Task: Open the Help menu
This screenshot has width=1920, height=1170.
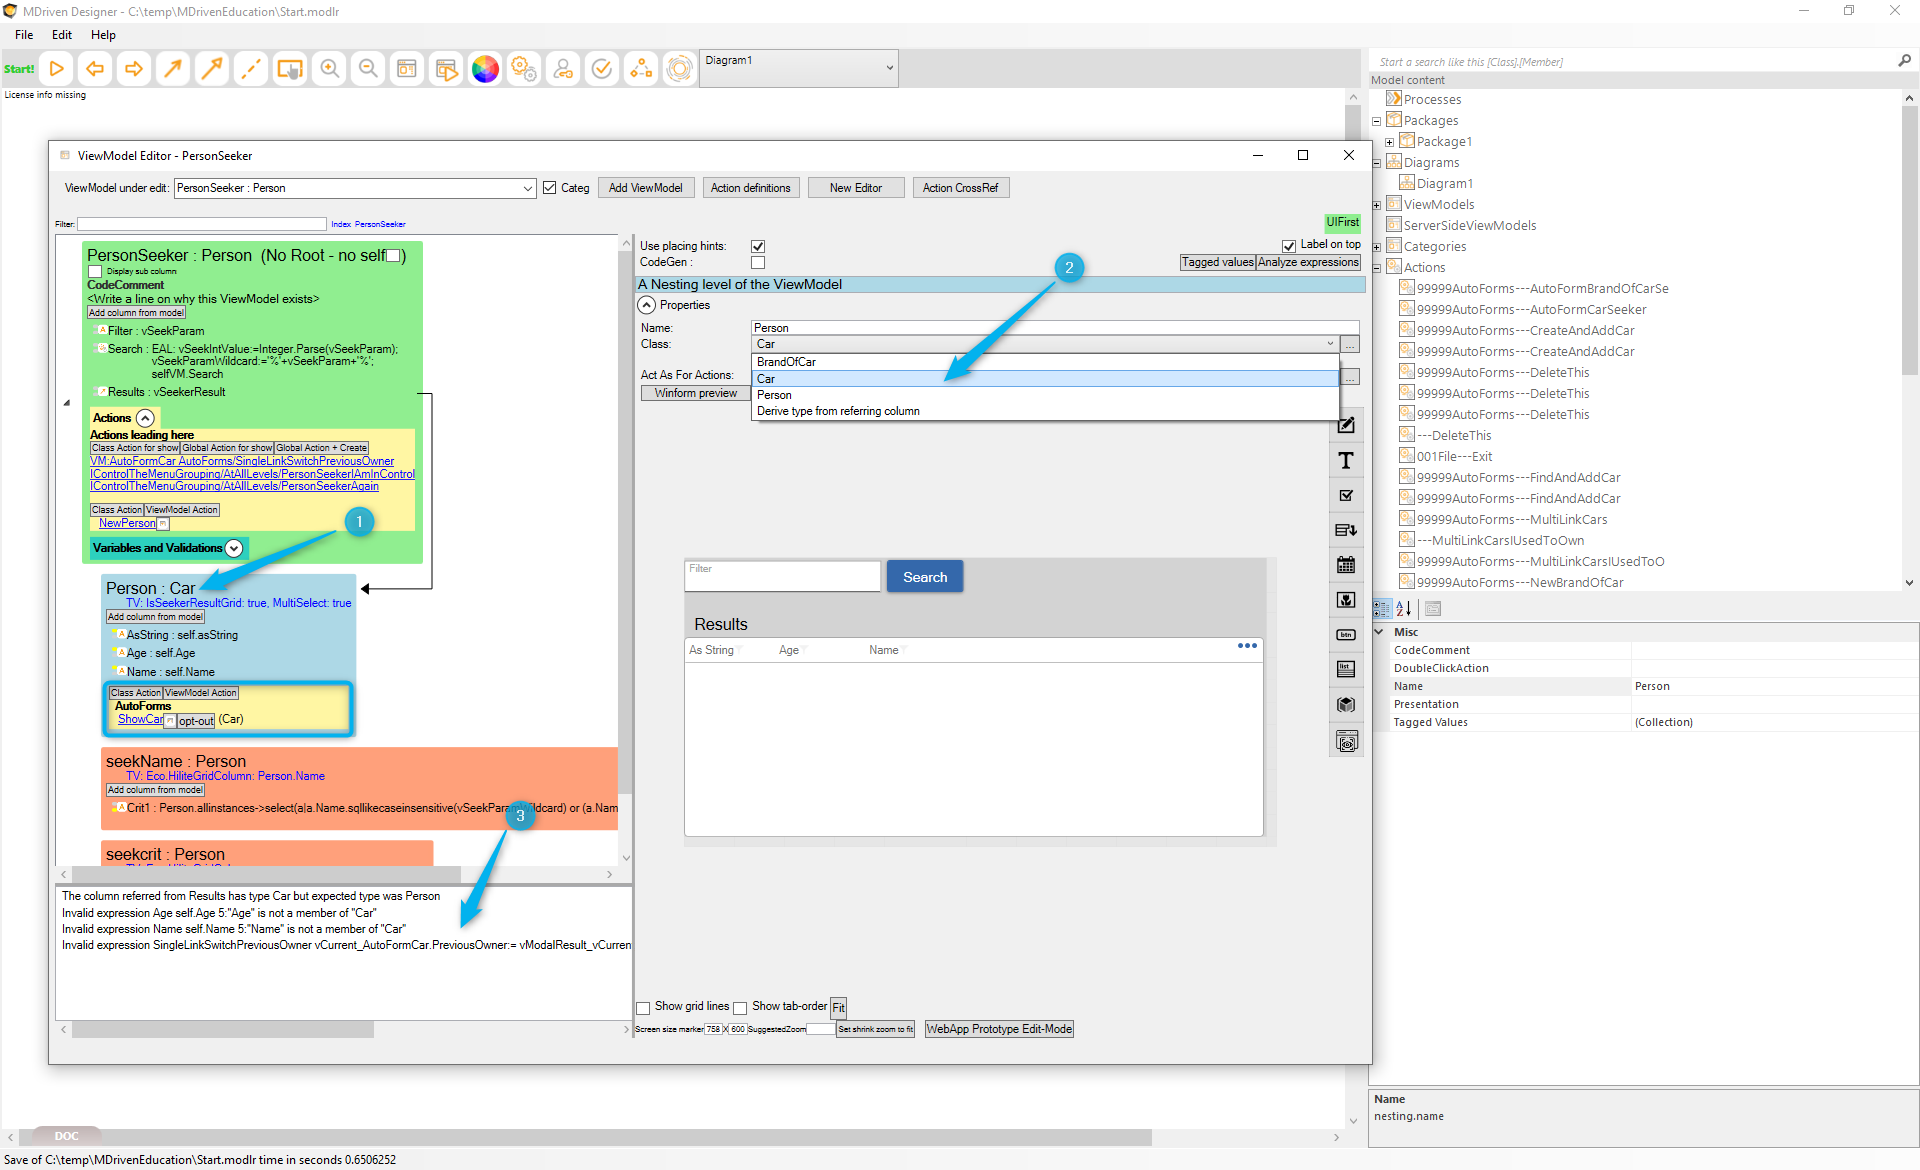Action: pyautogui.click(x=103, y=34)
